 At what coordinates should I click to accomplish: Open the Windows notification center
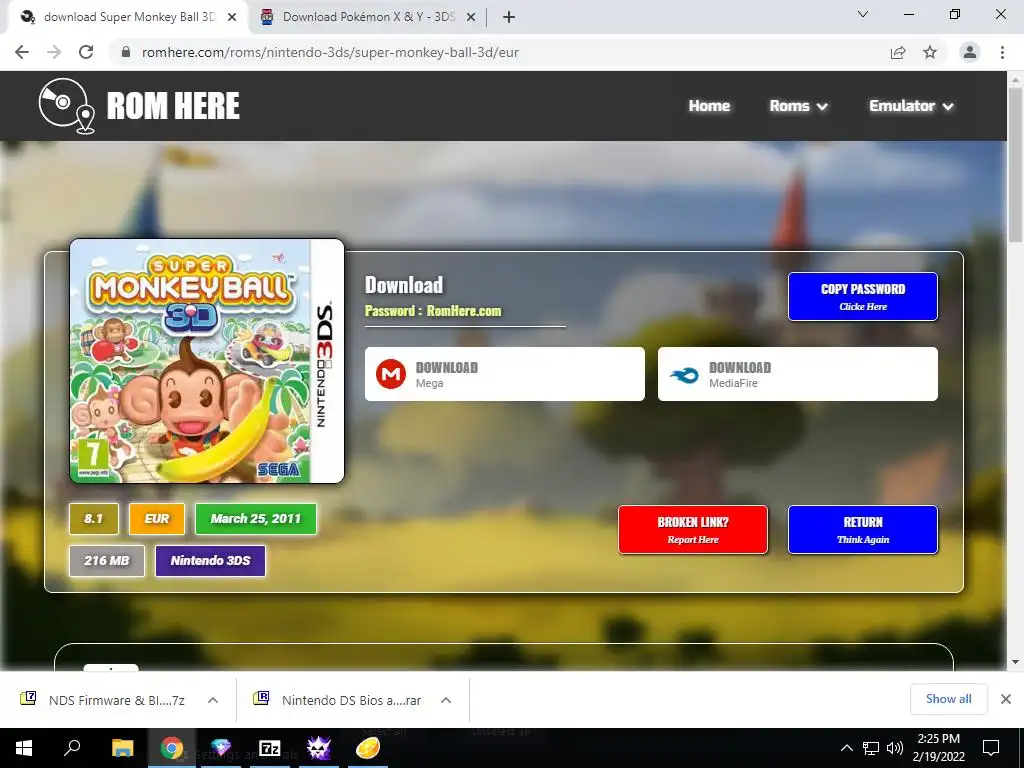(x=991, y=748)
